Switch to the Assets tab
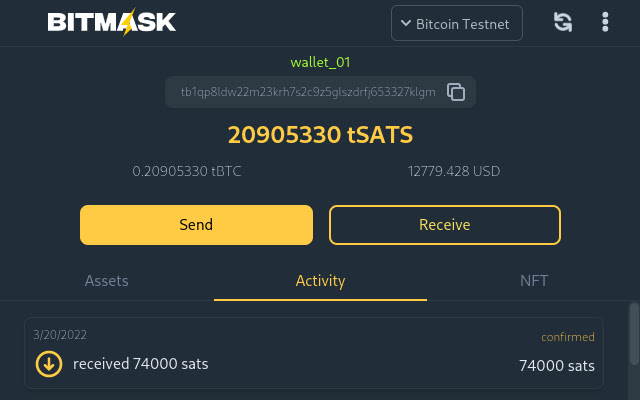 107,281
